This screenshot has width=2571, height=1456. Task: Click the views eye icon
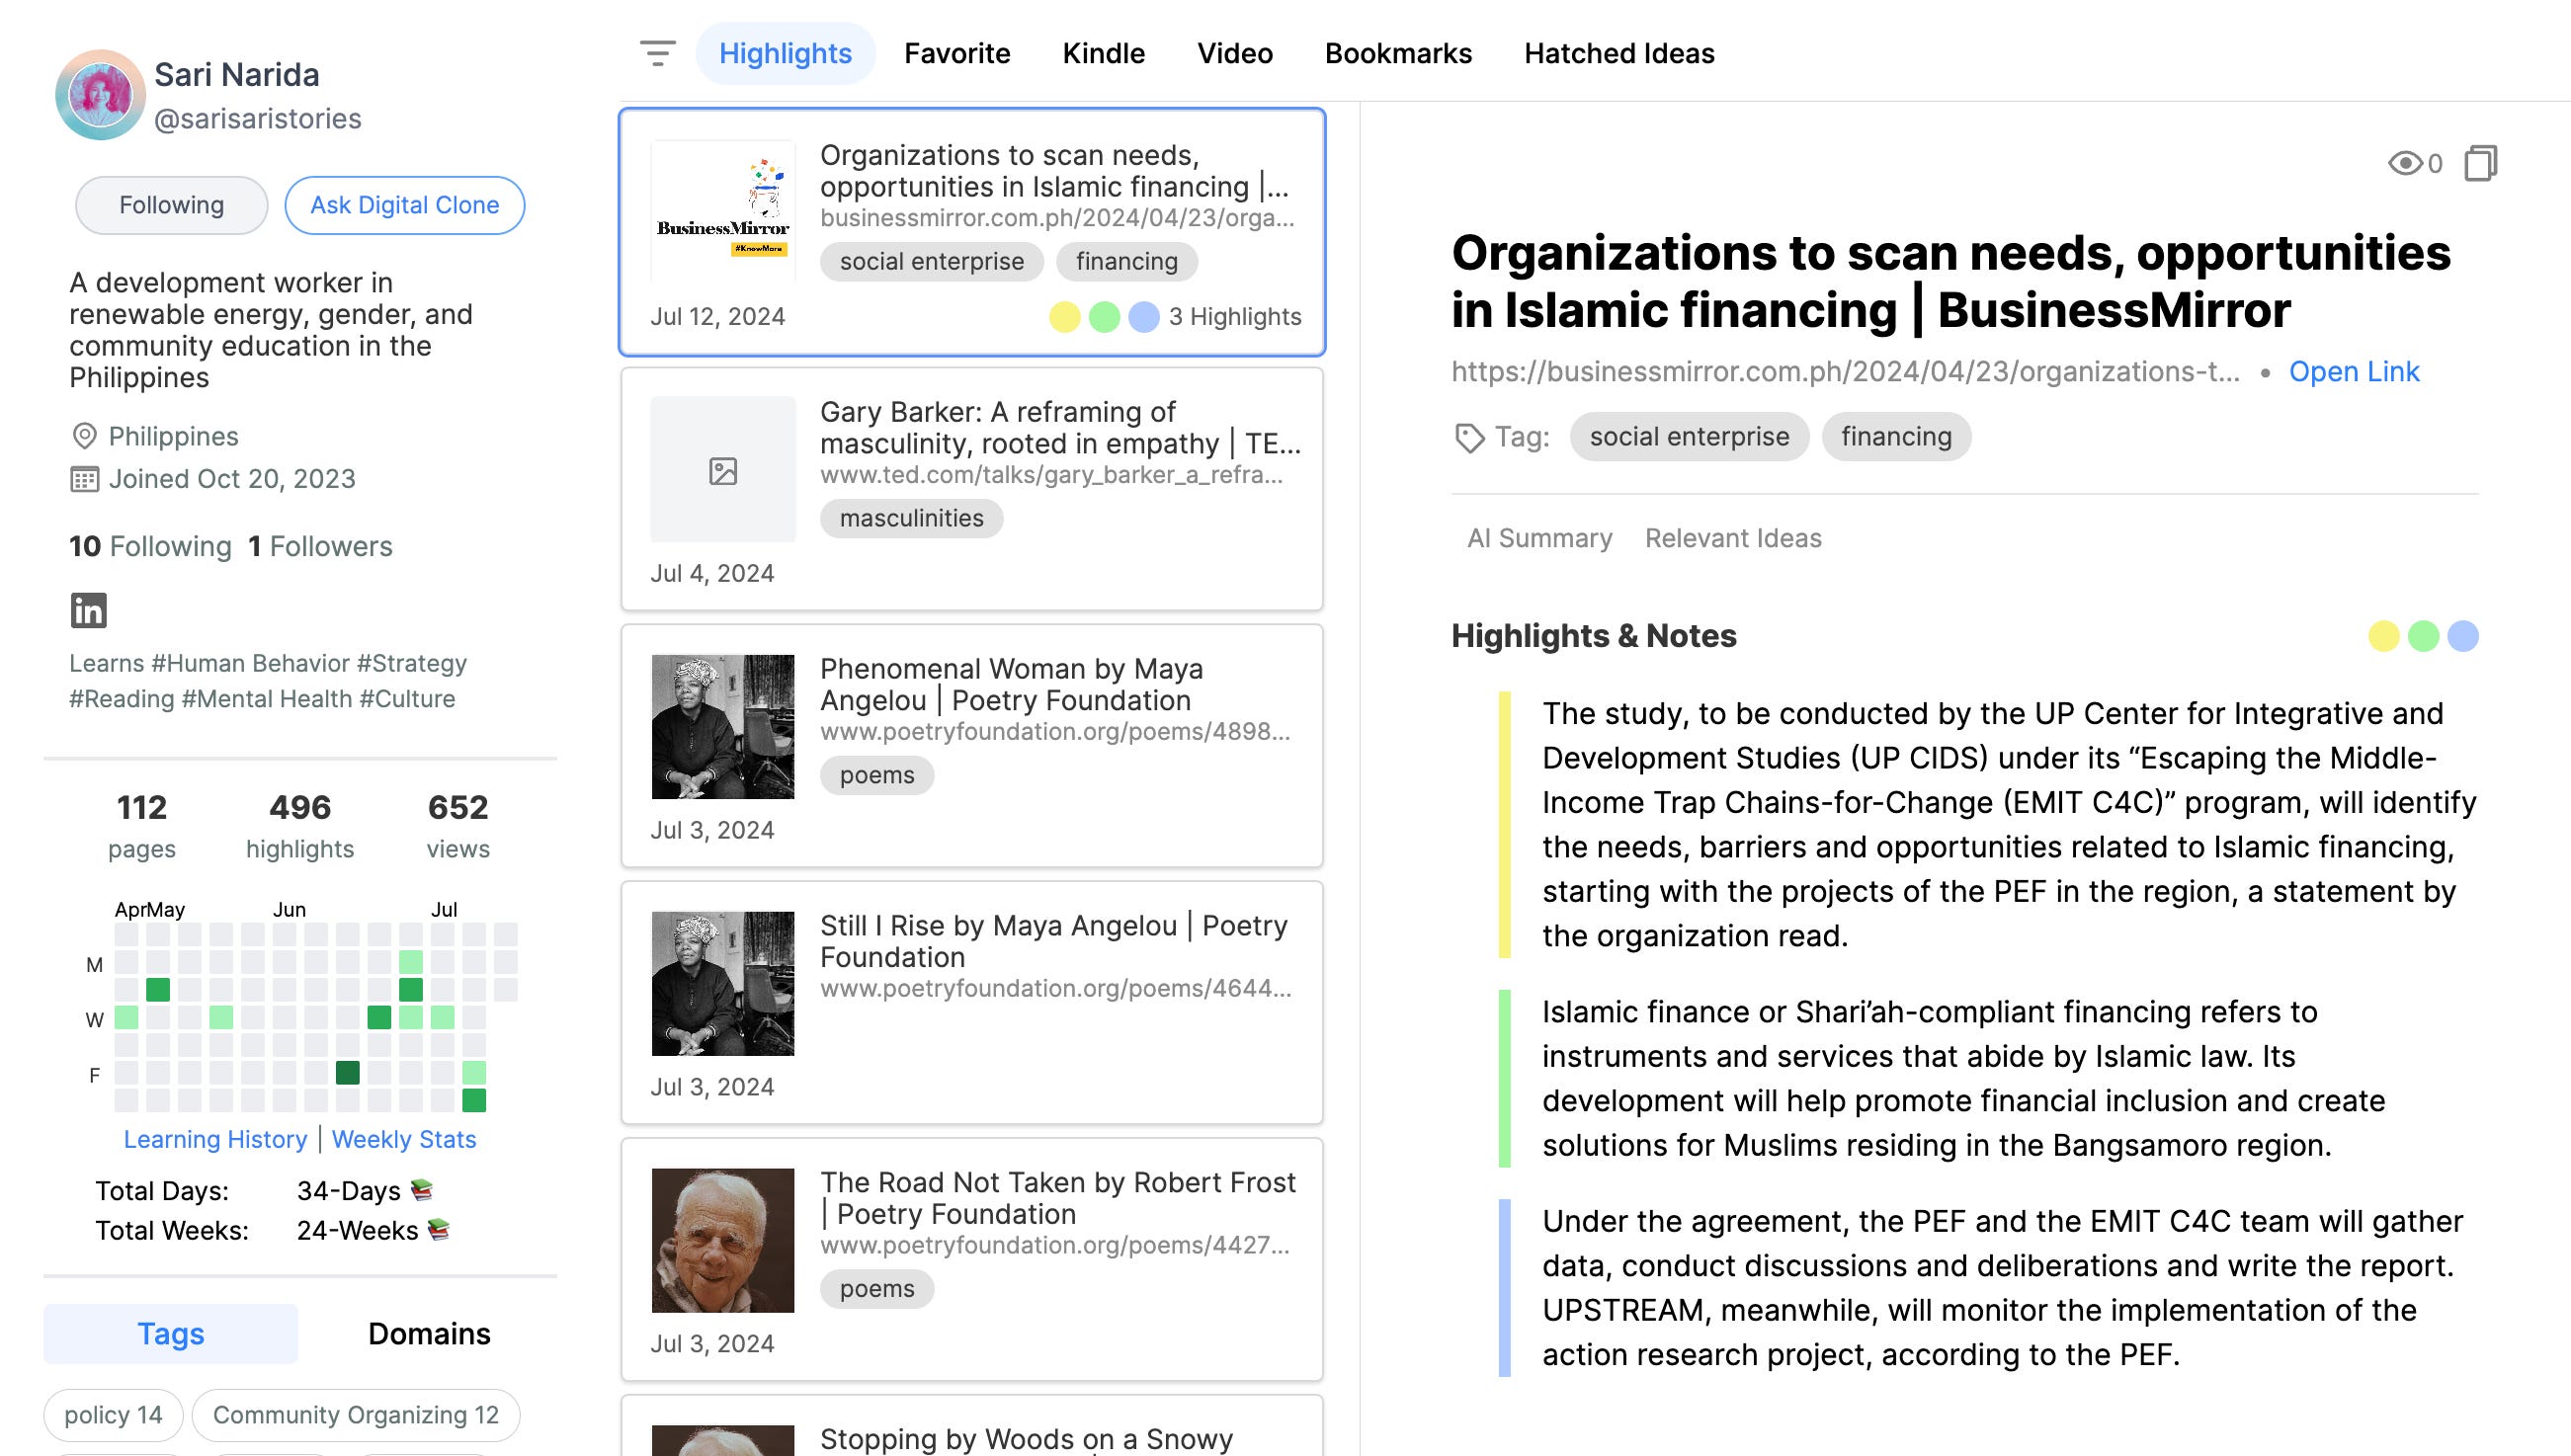[x=2404, y=163]
